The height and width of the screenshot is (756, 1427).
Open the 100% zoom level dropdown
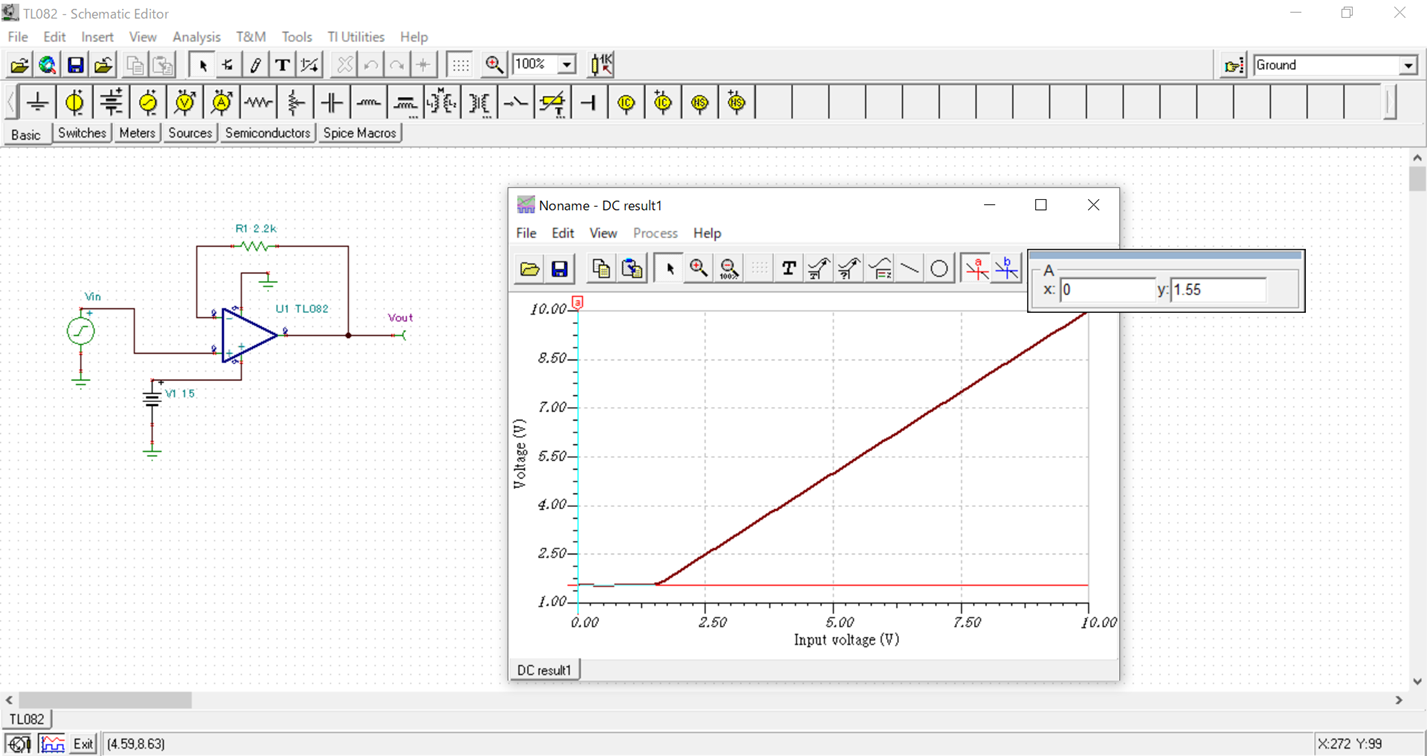tap(566, 65)
